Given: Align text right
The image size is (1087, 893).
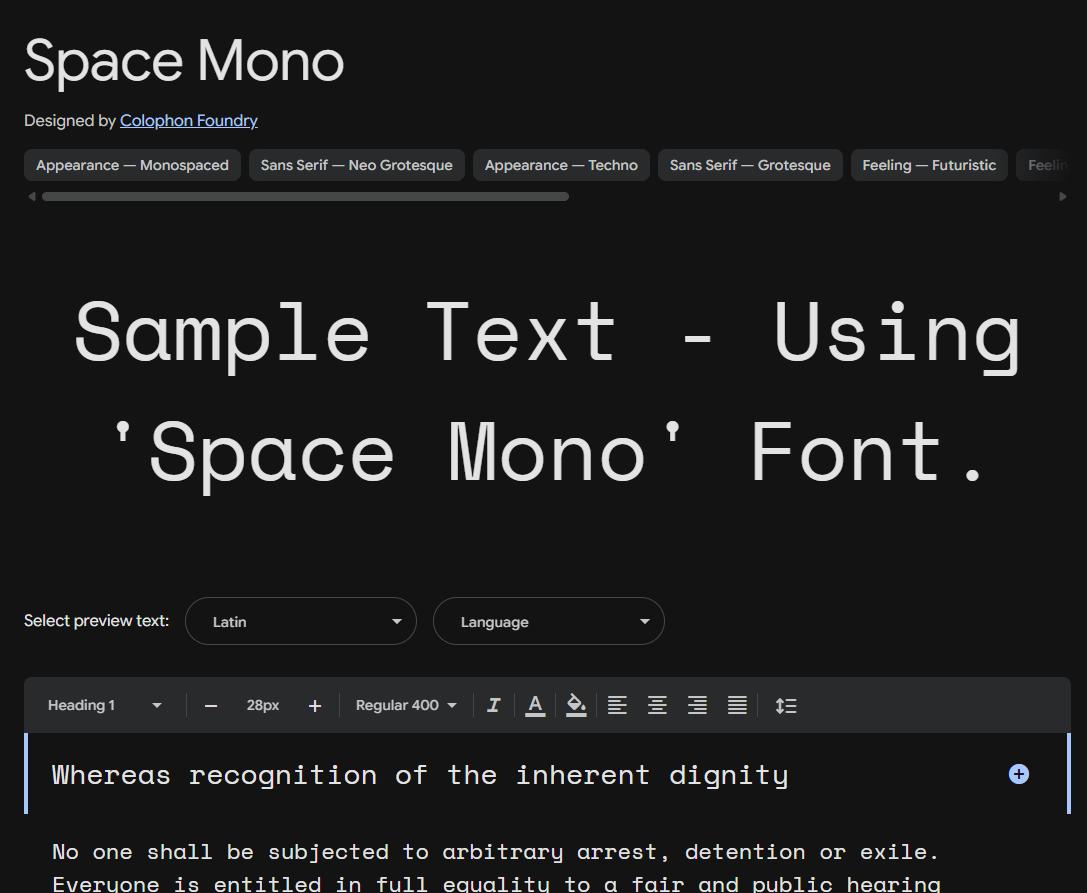Looking at the screenshot, I should 697,706.
